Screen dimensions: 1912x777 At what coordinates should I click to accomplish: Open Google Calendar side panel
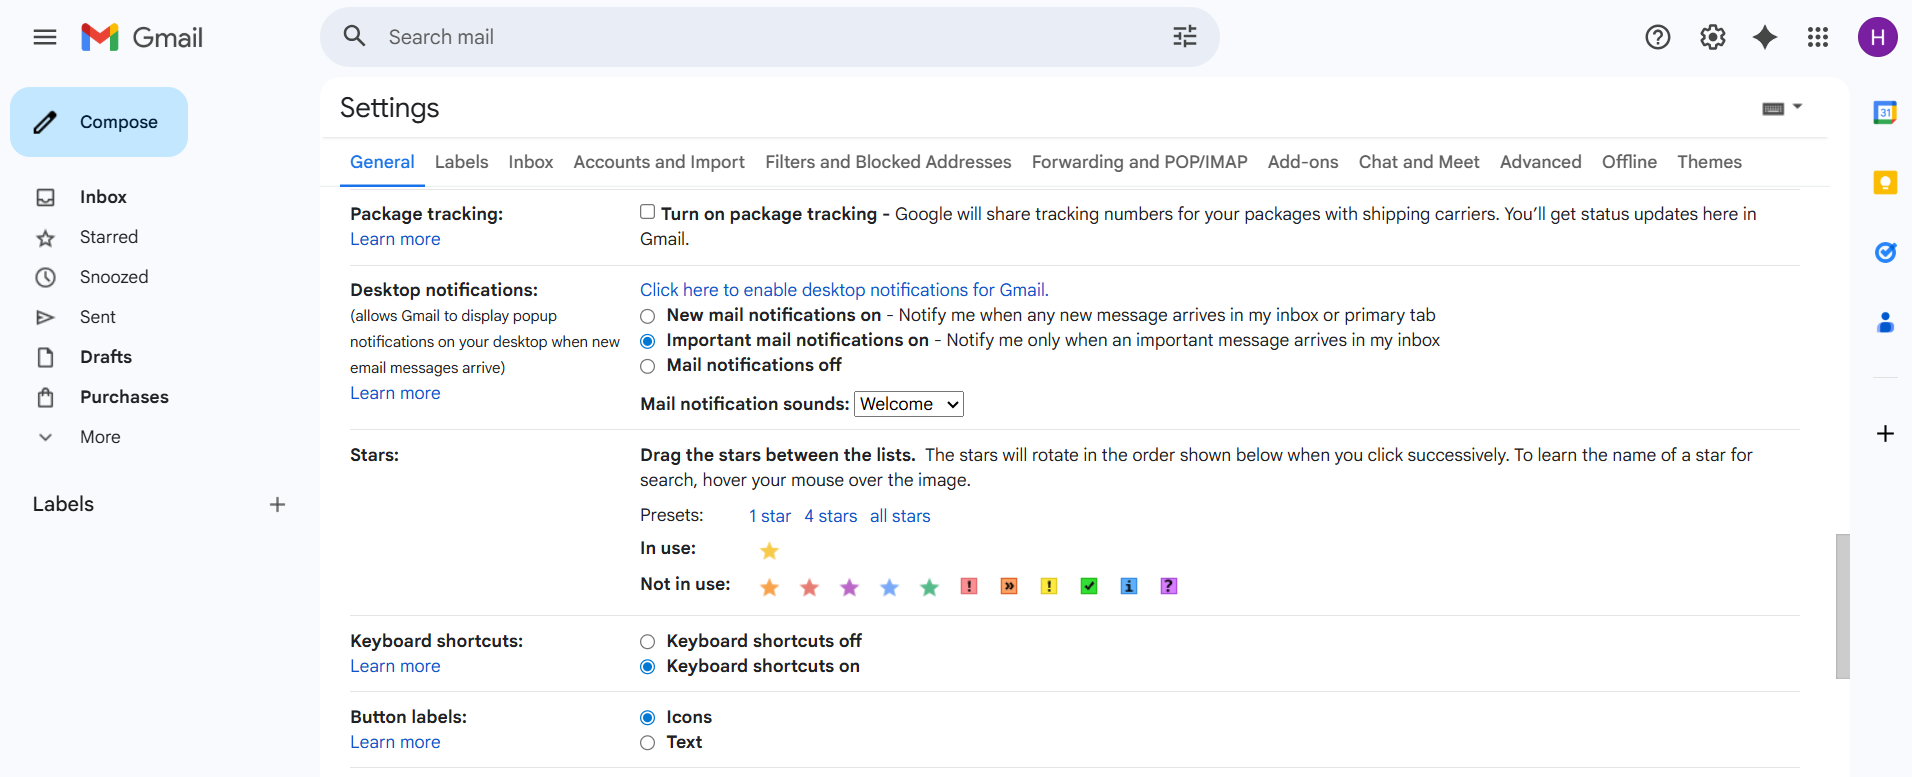1885,112
